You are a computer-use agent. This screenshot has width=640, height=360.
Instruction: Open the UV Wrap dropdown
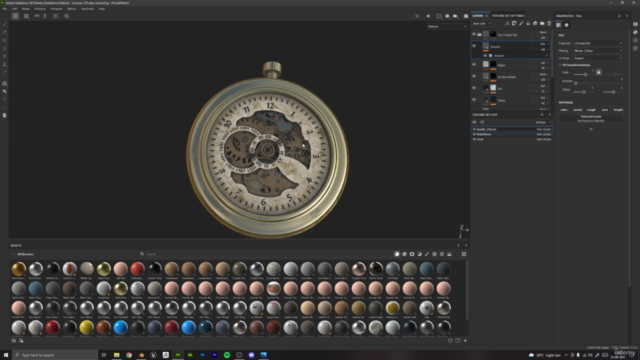click(598, 58)
